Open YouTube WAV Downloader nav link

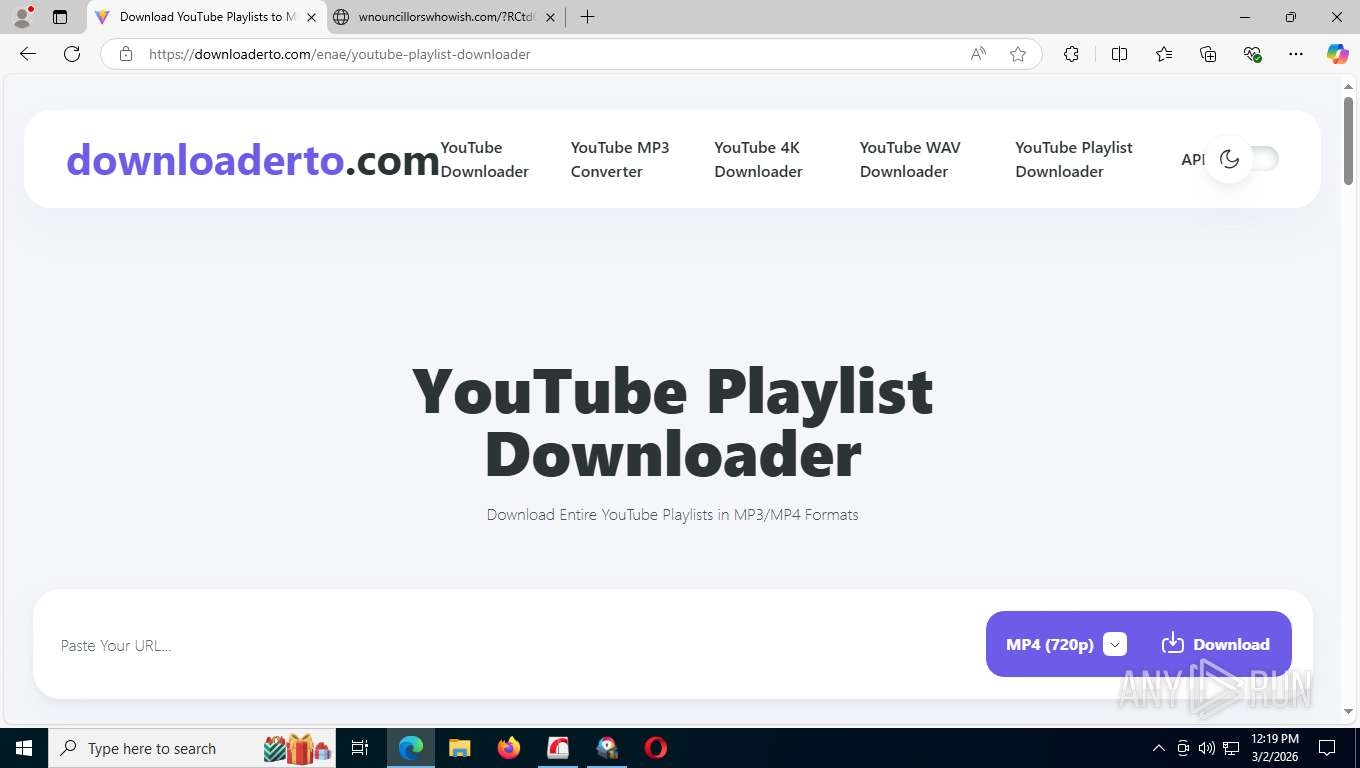910,159
